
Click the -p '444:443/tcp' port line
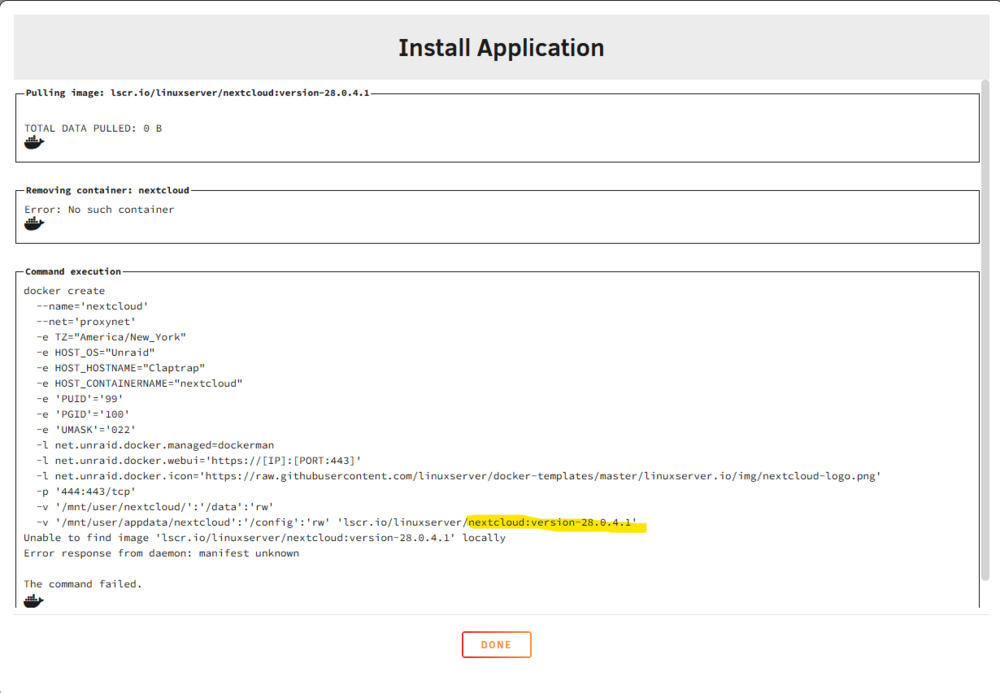click(86, 492)
